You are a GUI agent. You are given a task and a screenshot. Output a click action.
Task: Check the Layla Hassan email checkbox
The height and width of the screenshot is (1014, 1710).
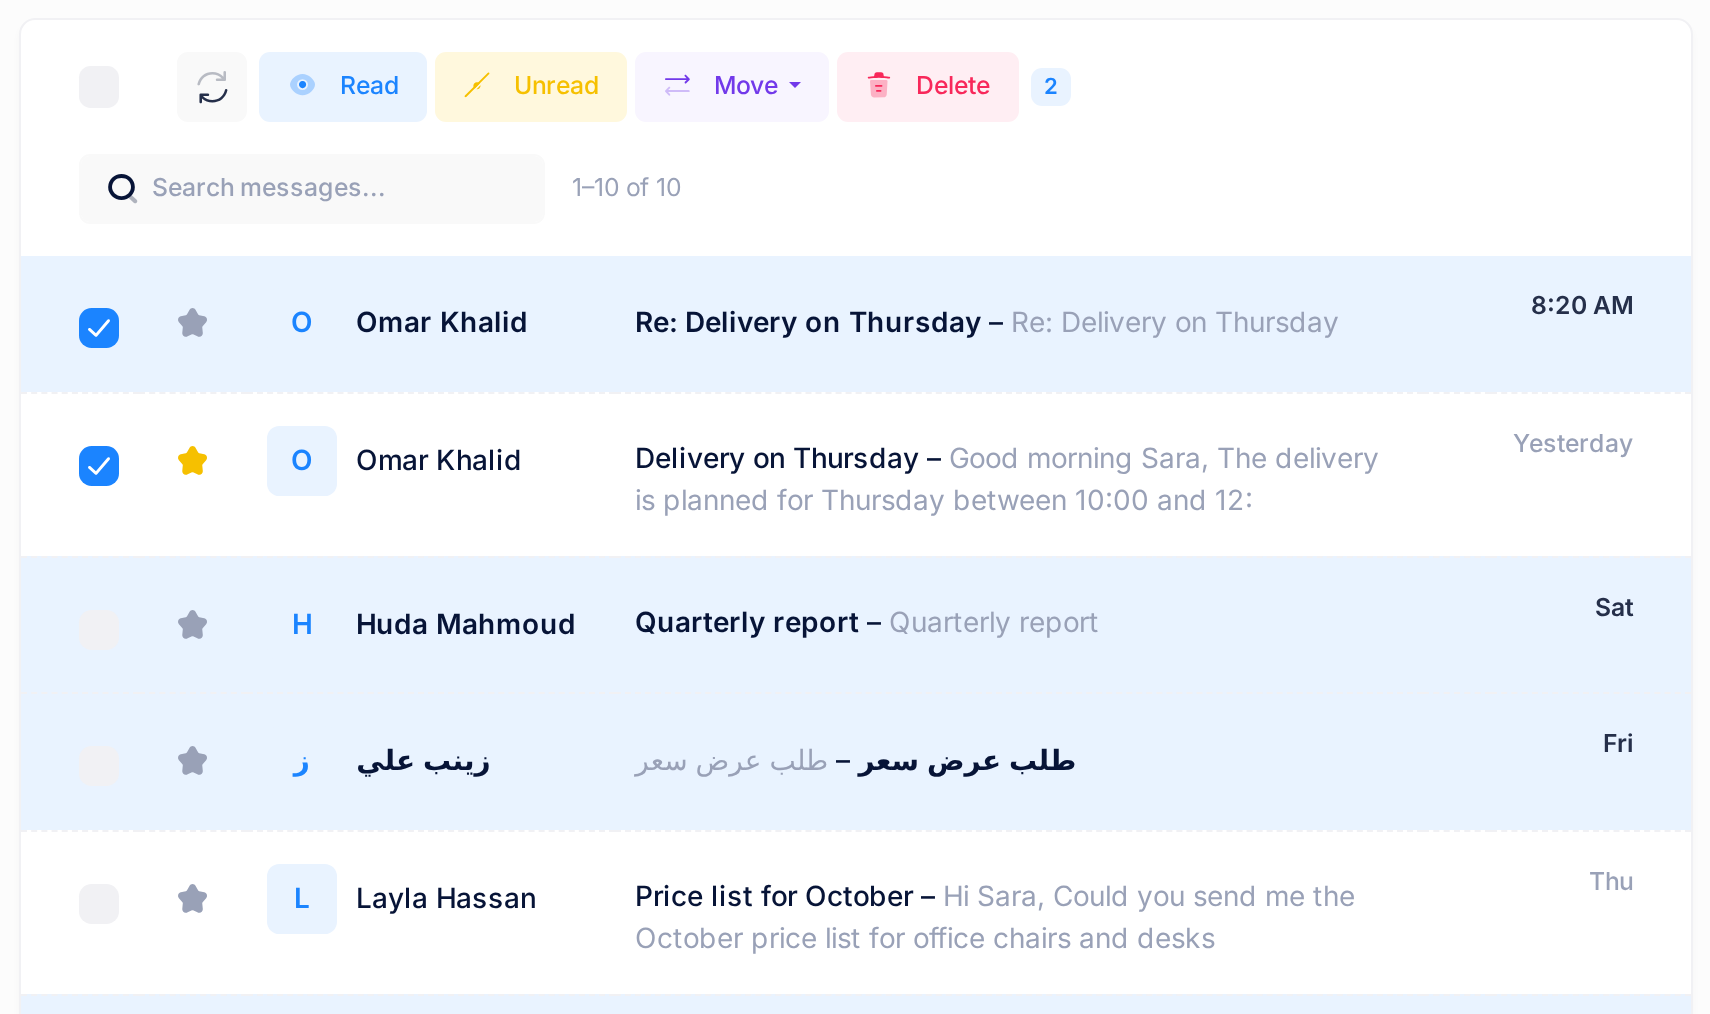point(99,904)
